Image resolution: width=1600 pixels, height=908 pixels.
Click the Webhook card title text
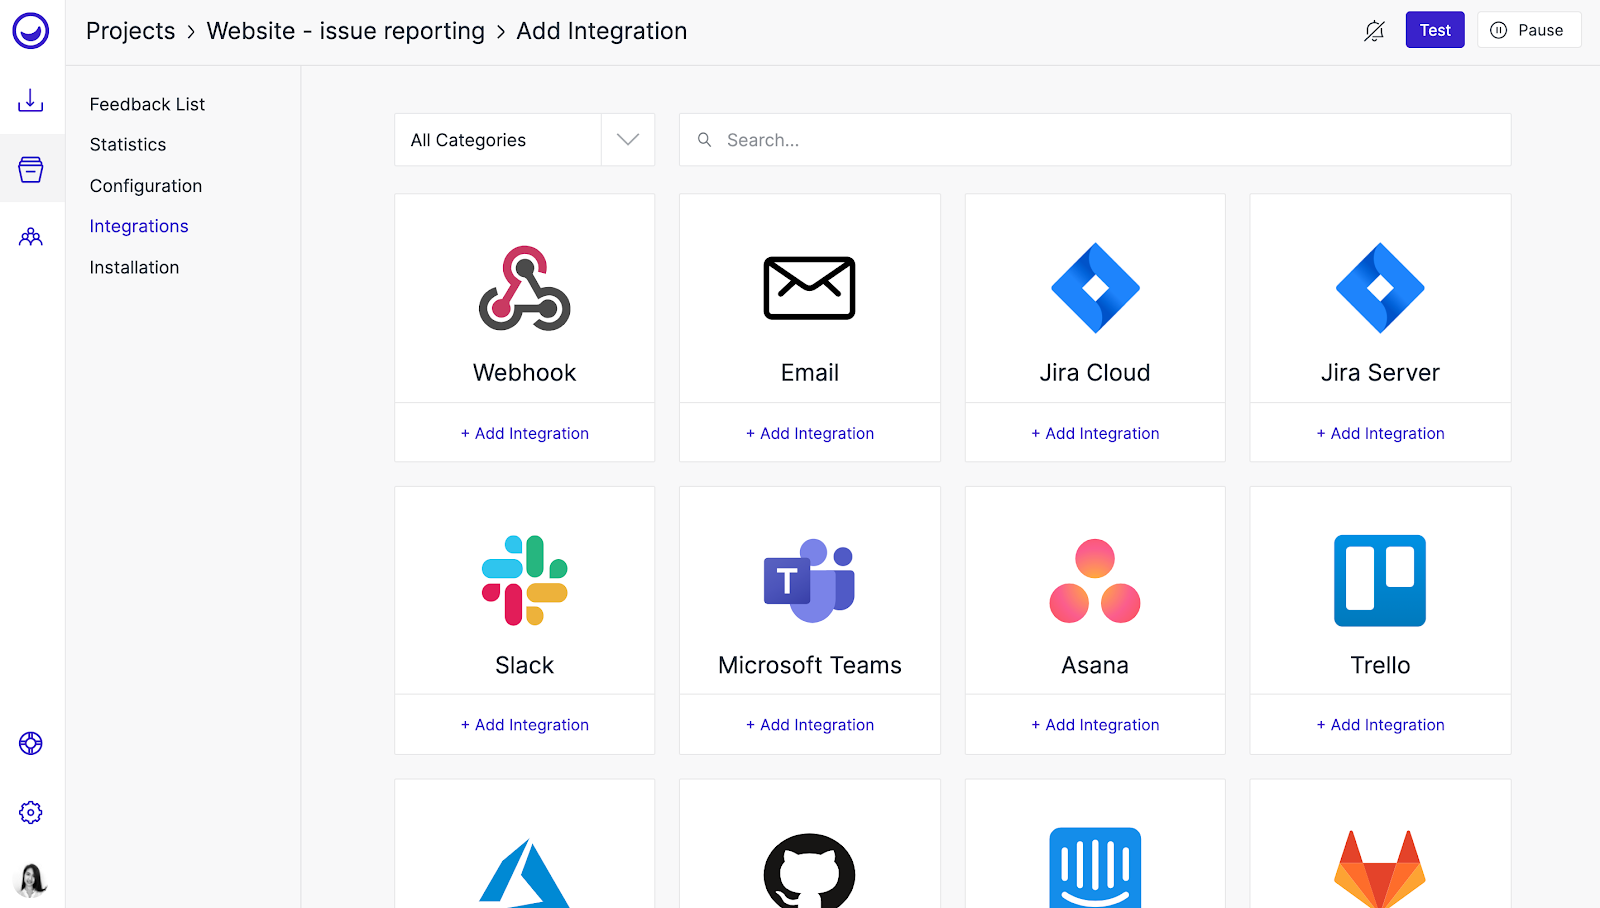(x=524, y=373)
